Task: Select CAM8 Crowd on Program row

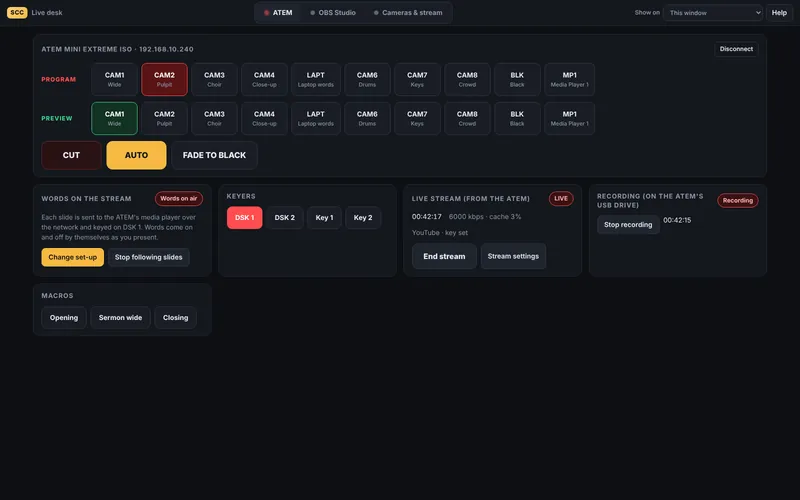Action: [467, 79]
